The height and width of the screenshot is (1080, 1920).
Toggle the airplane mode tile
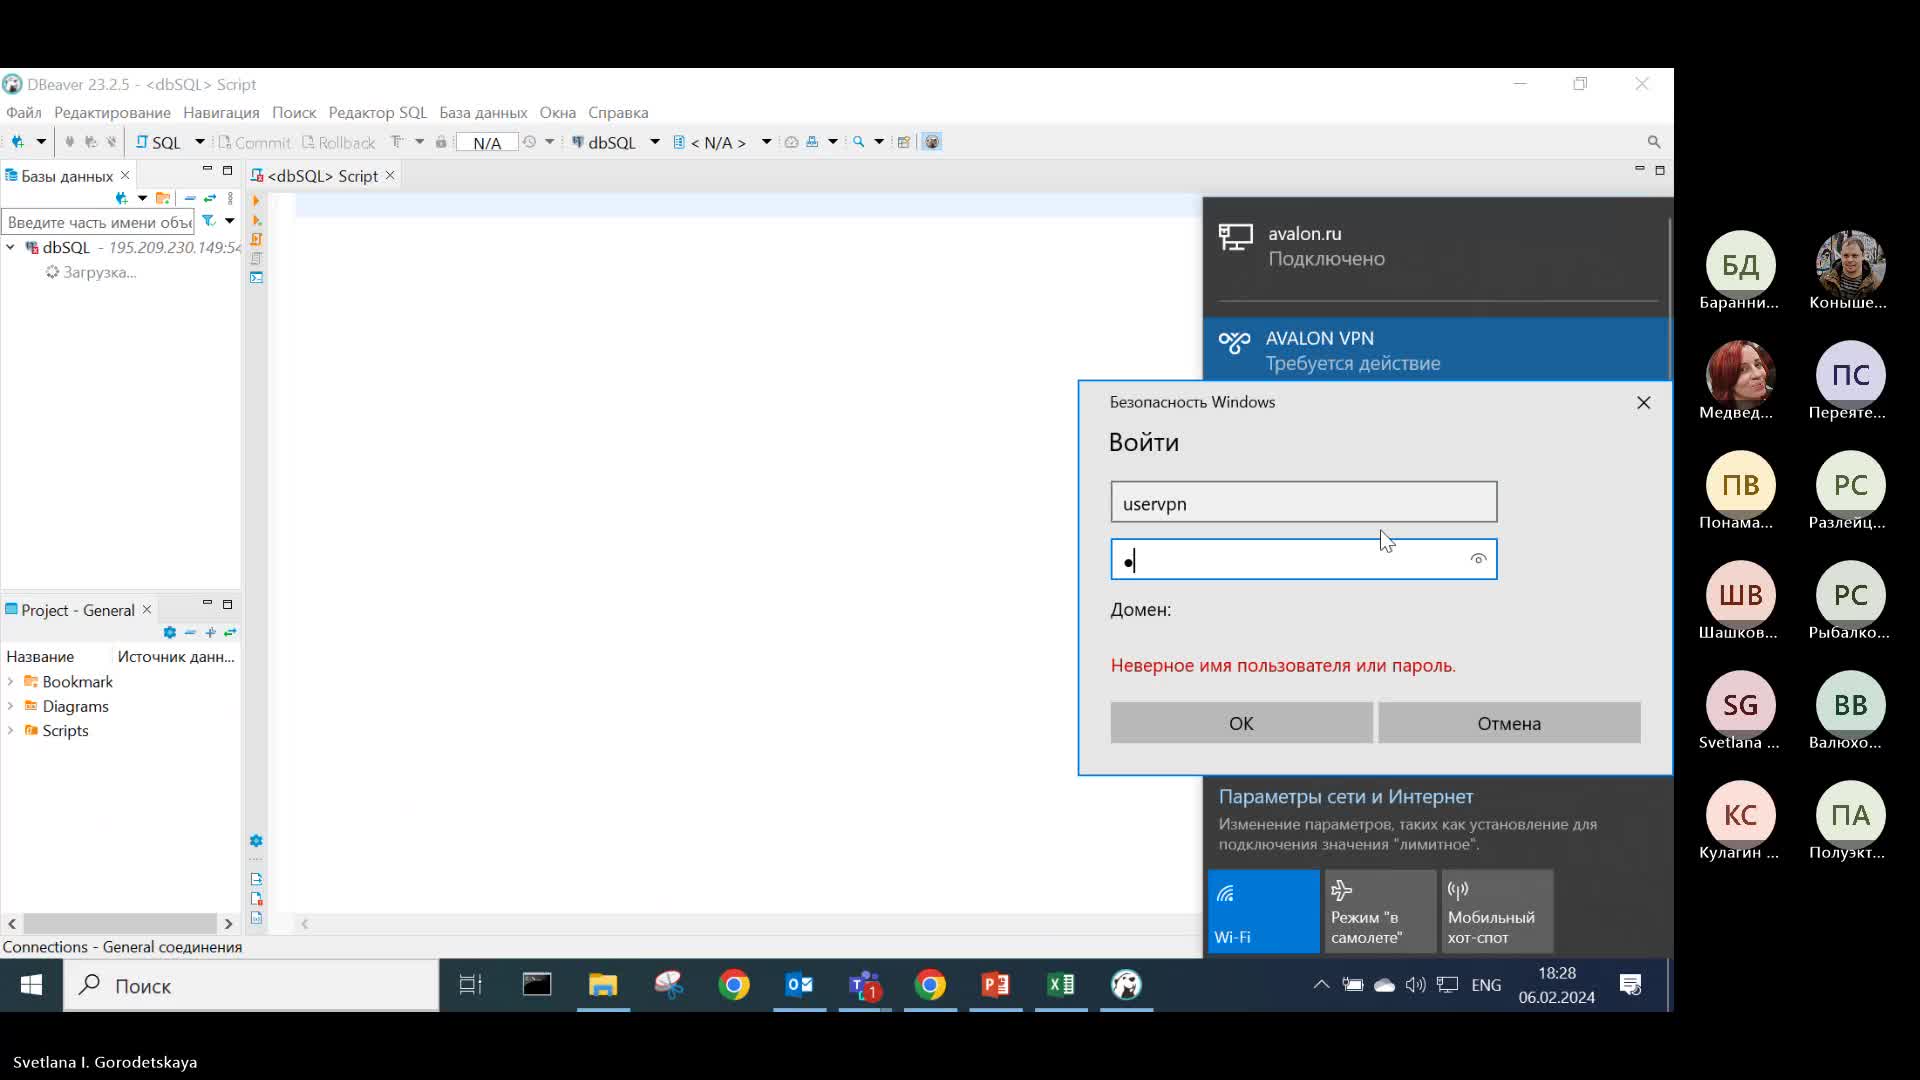click(x=1380, y=911)
